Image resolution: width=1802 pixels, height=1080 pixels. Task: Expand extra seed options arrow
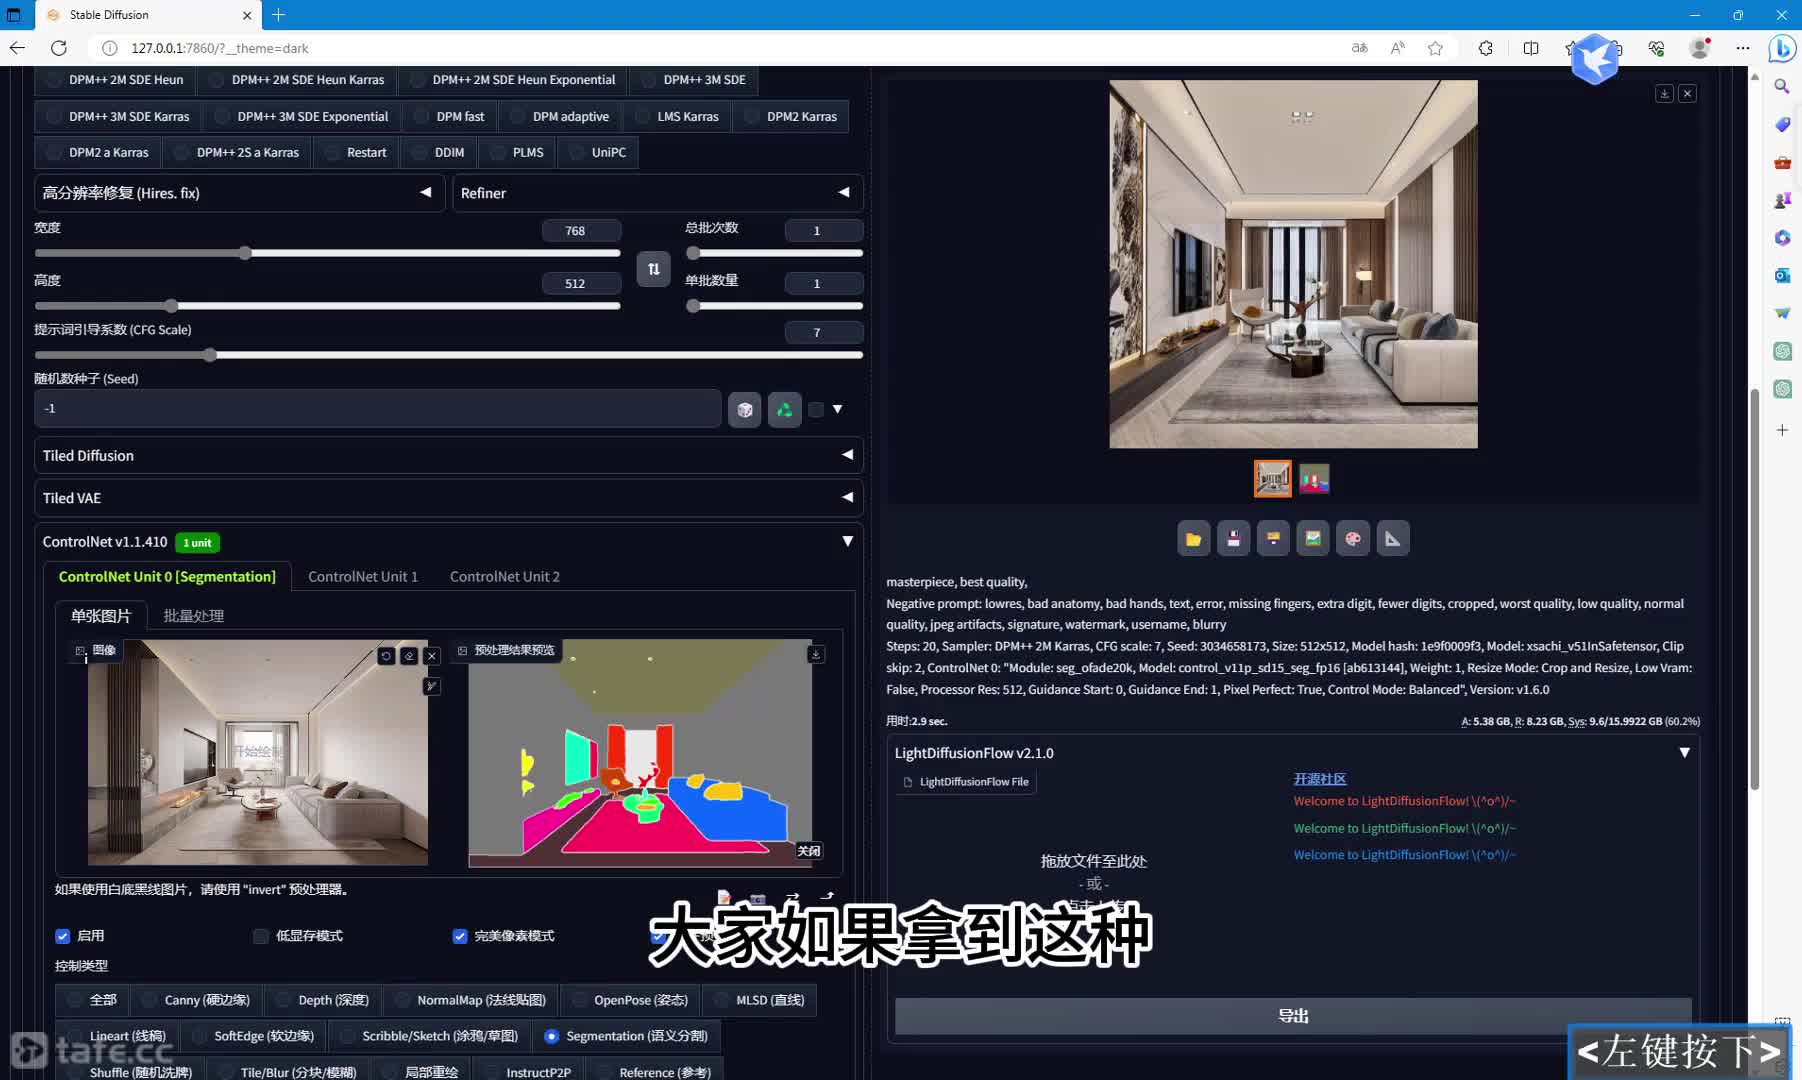838,409
